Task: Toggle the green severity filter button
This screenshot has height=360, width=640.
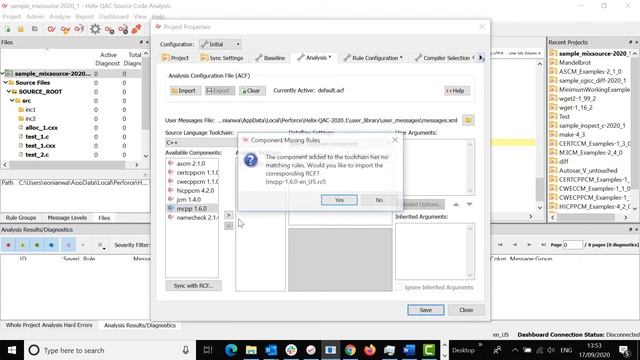Action: [37, 245]
